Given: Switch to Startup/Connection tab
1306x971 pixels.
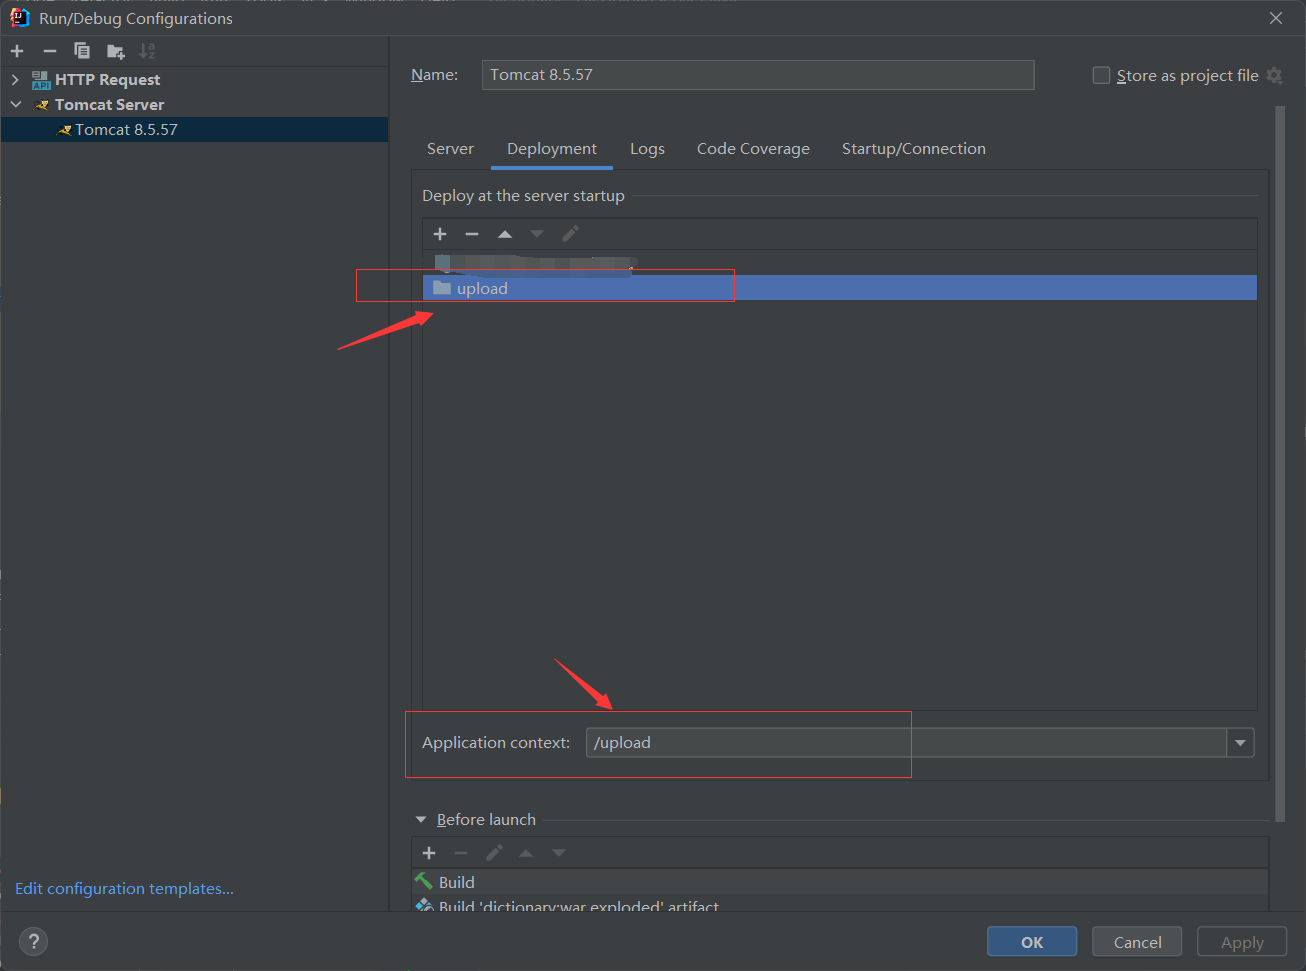Looking at the screenshot, I should pos(914,149).
